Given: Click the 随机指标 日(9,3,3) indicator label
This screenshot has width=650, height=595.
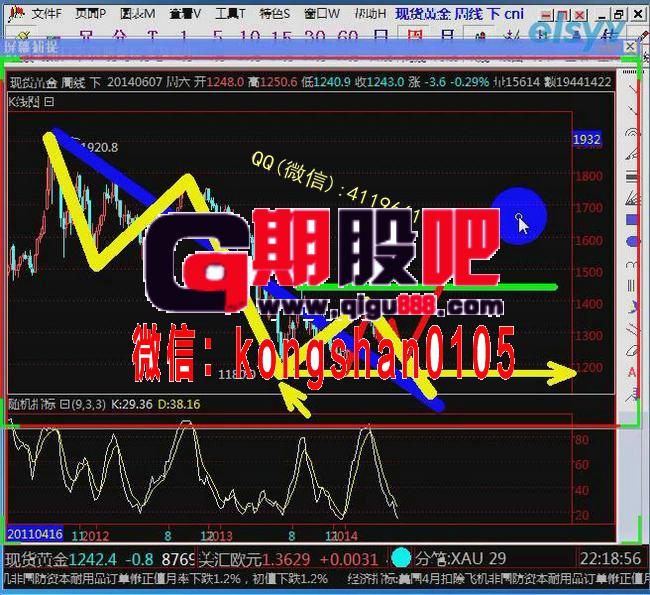Looking at the screenshot, I should pos(57,404).
